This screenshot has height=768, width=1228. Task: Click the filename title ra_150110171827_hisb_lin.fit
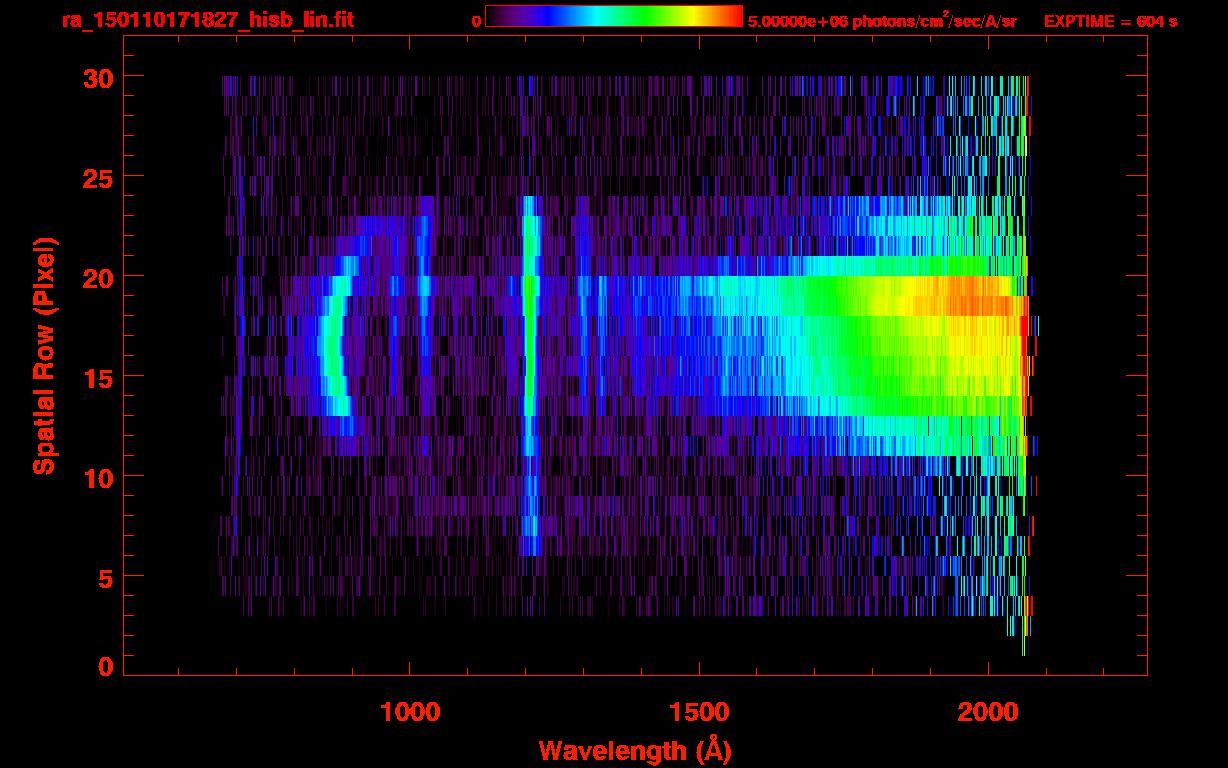[207, 20]
